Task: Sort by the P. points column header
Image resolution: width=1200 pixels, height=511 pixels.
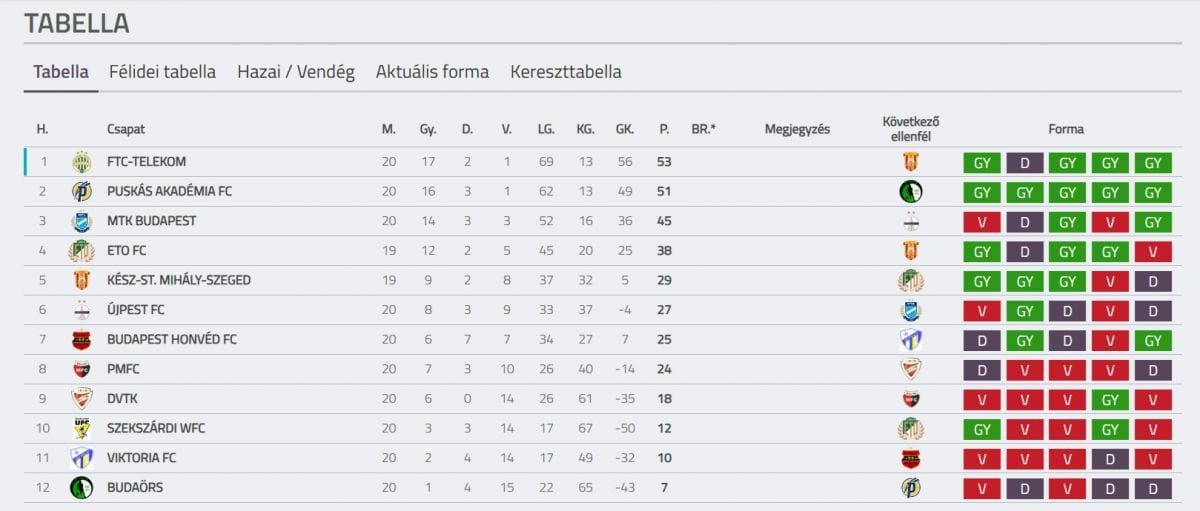Action: [664, 129]
